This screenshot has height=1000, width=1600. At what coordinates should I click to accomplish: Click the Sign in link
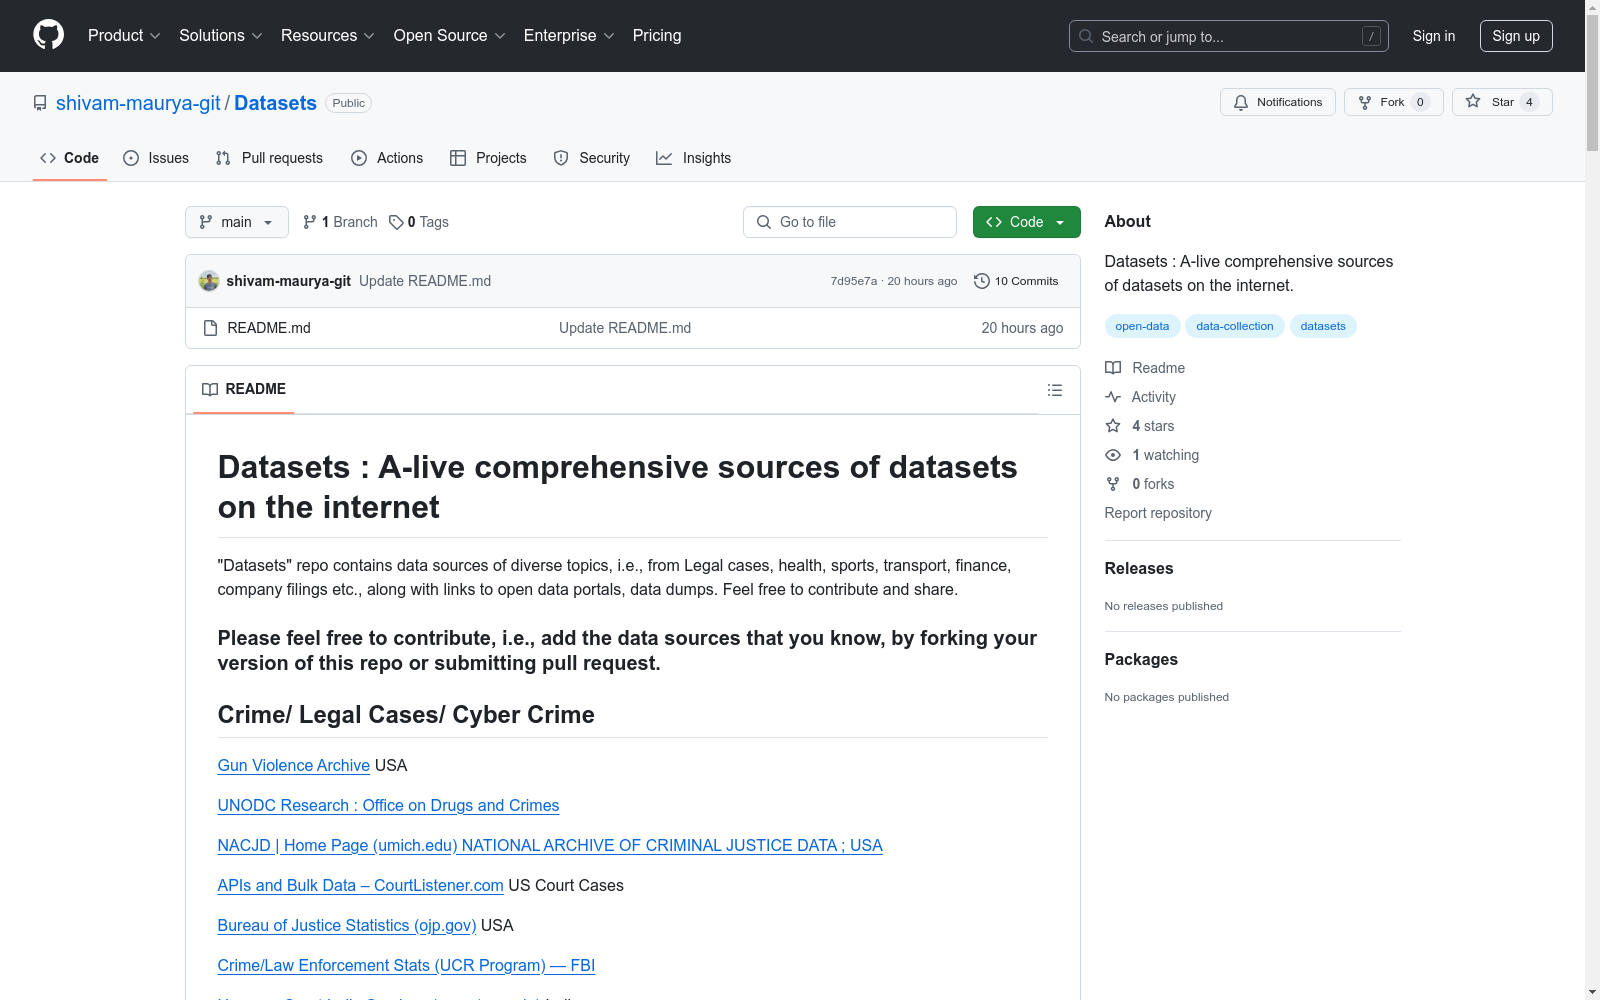(x=1434, y=36)
